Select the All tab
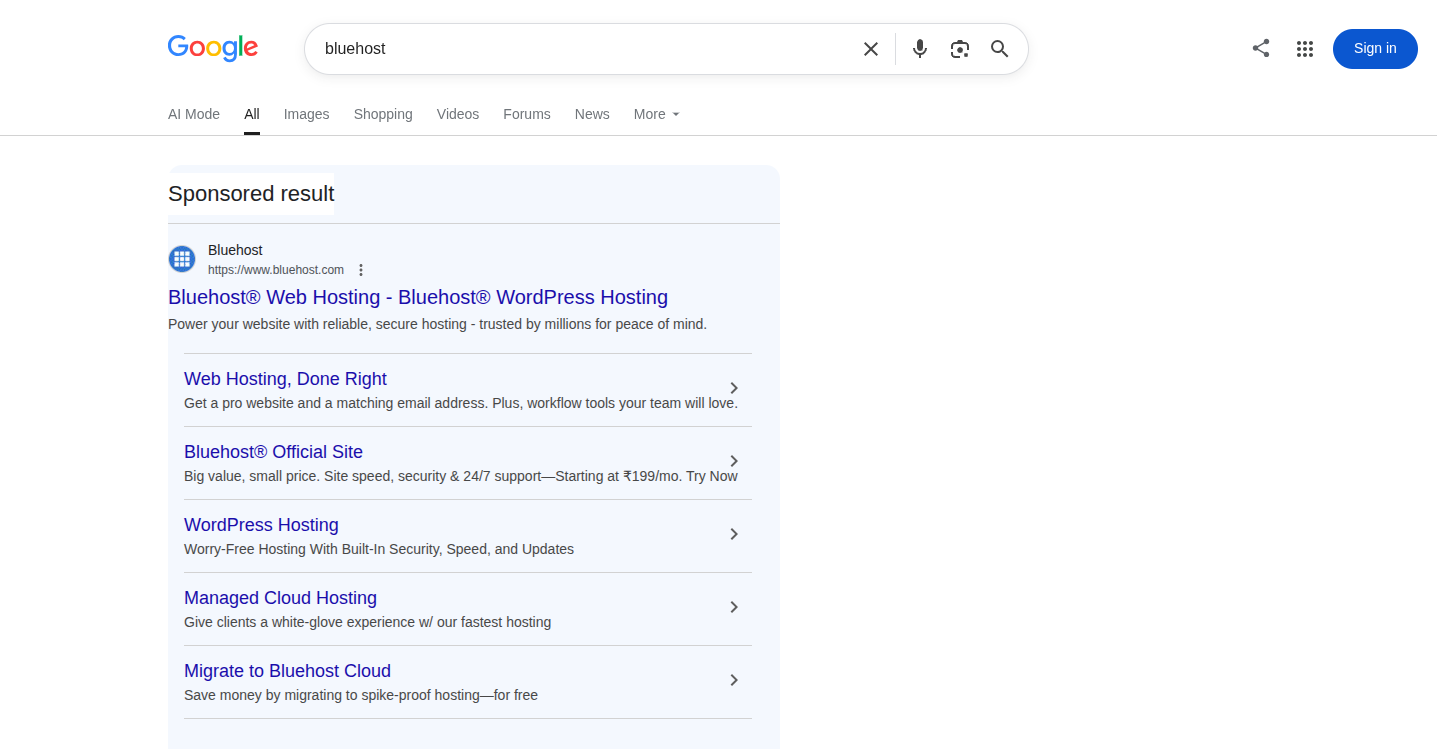 click(x=252, y=114)
